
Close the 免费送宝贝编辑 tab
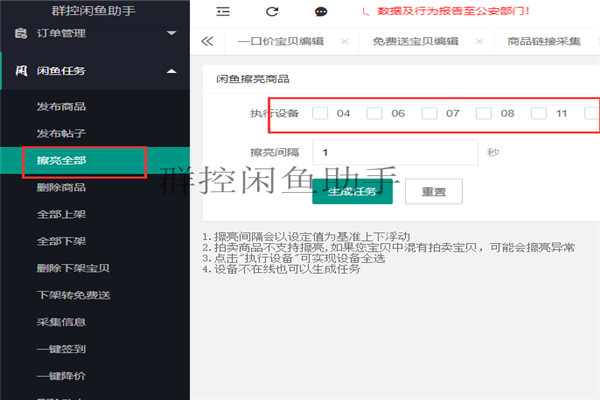[479, 41]
